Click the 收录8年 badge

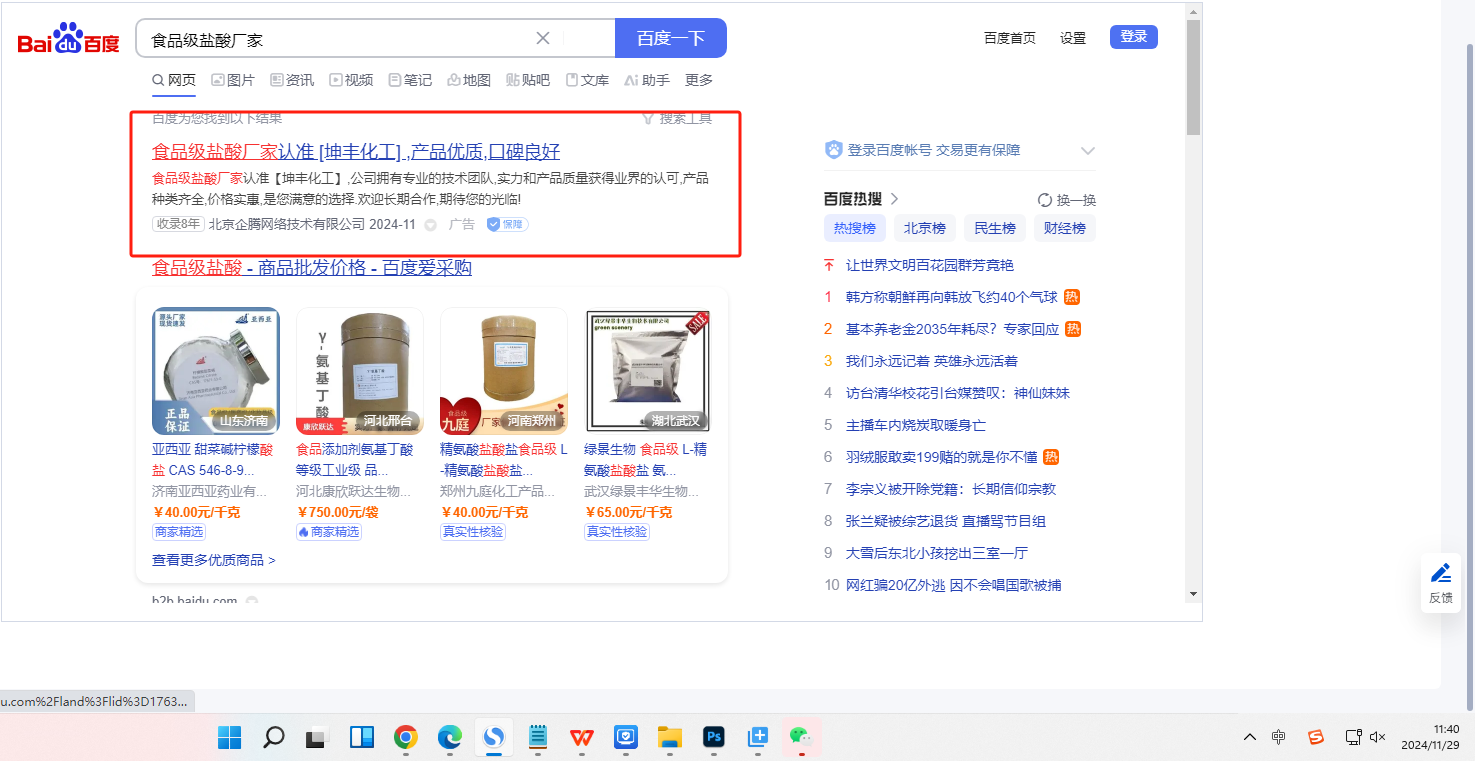pyautogui.click(x=178, y=224)
